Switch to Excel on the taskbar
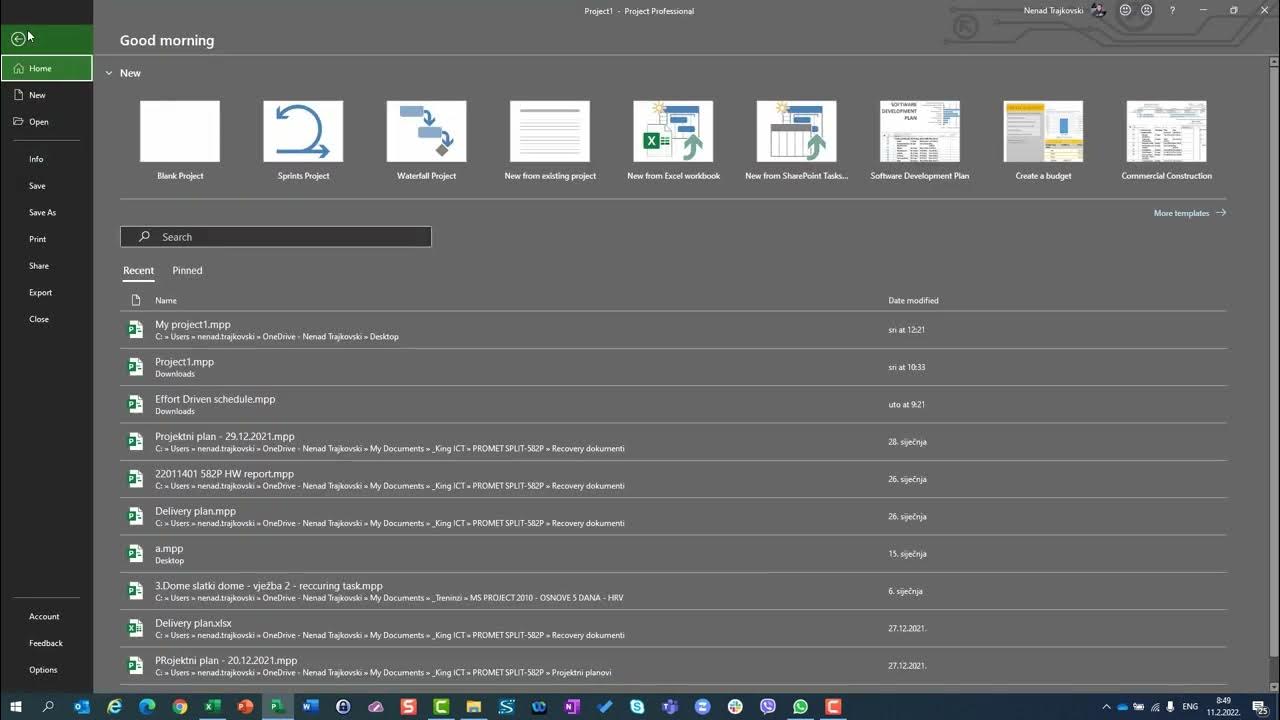 [212, 706]
